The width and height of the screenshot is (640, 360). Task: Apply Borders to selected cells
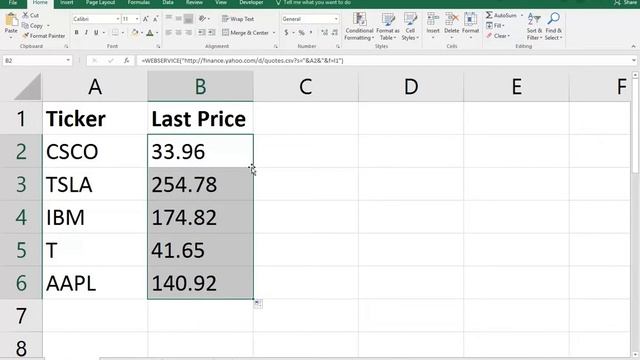[116, 33]
